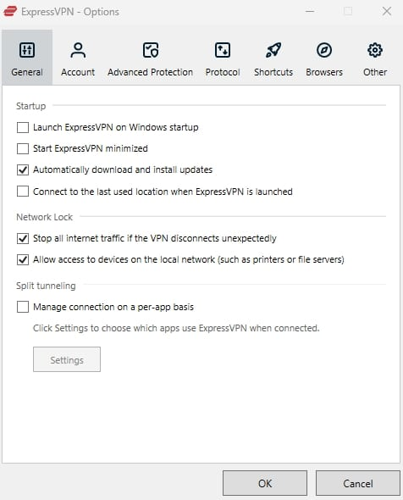403x500 pixels.
Task: Select the Other gear icon
Action: coord(375,50)
